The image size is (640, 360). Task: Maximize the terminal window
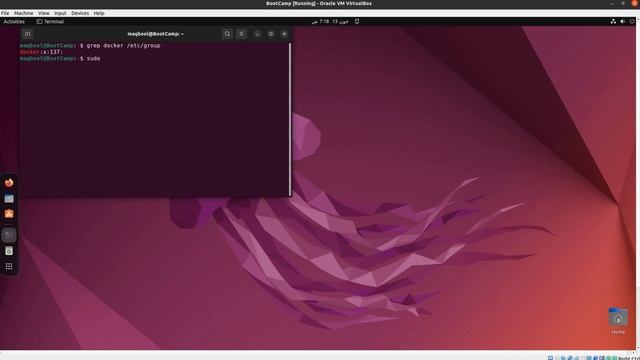pos(271,34)
